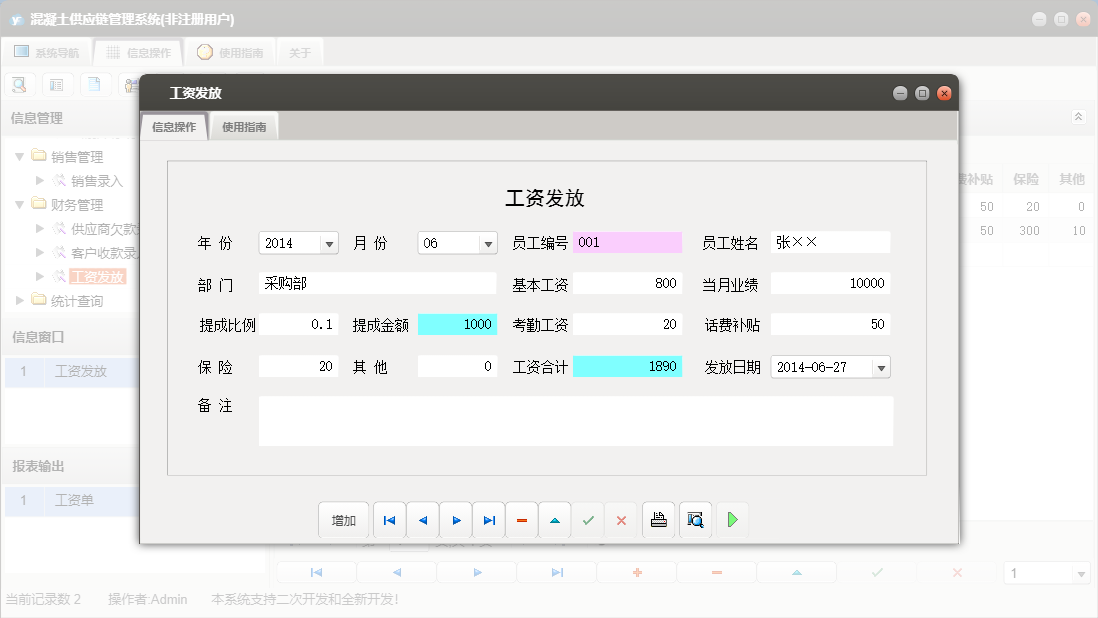The image size is (1098, 618).
Task: Delete the current record
Action: (521, 519)
